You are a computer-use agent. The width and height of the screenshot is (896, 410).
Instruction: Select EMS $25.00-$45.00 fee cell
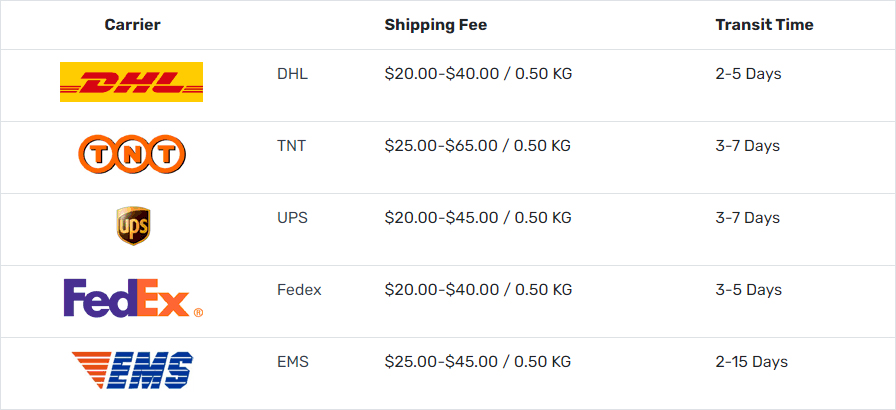pos(478,362)
